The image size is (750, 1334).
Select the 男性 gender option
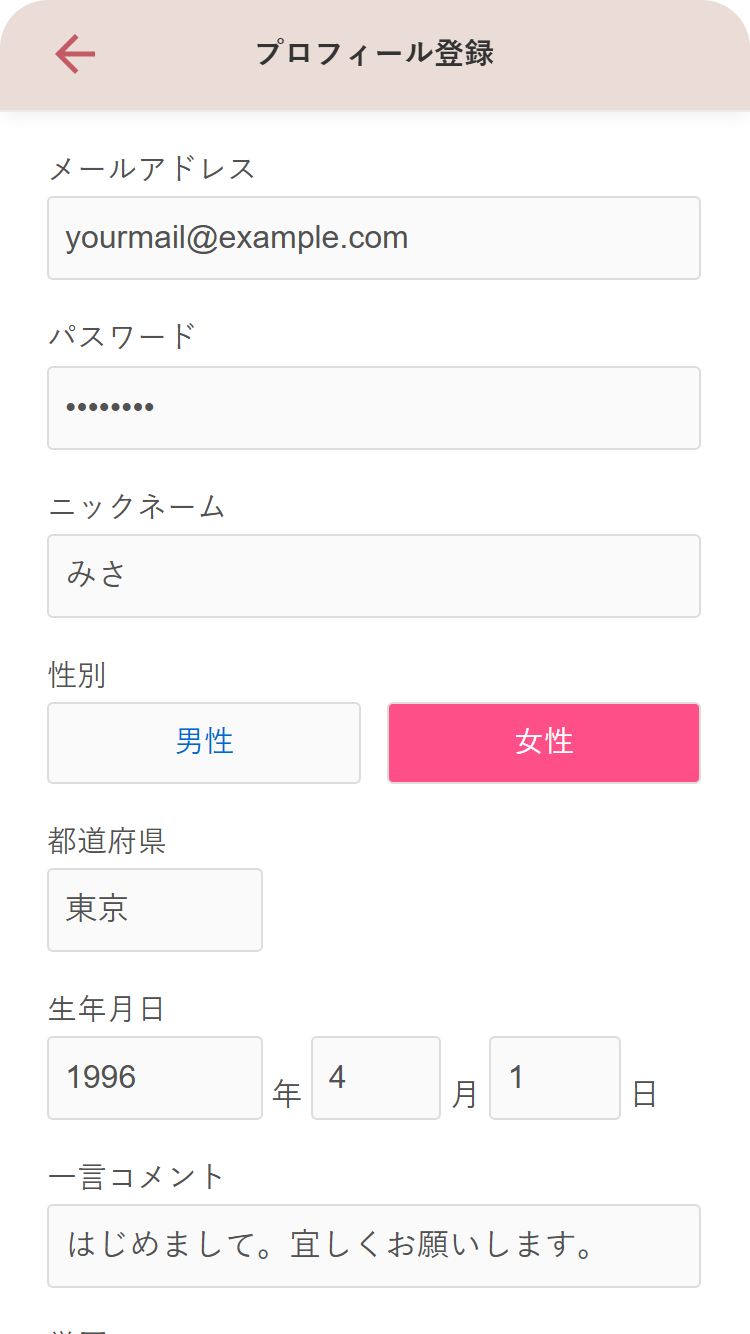pos(204,743)
